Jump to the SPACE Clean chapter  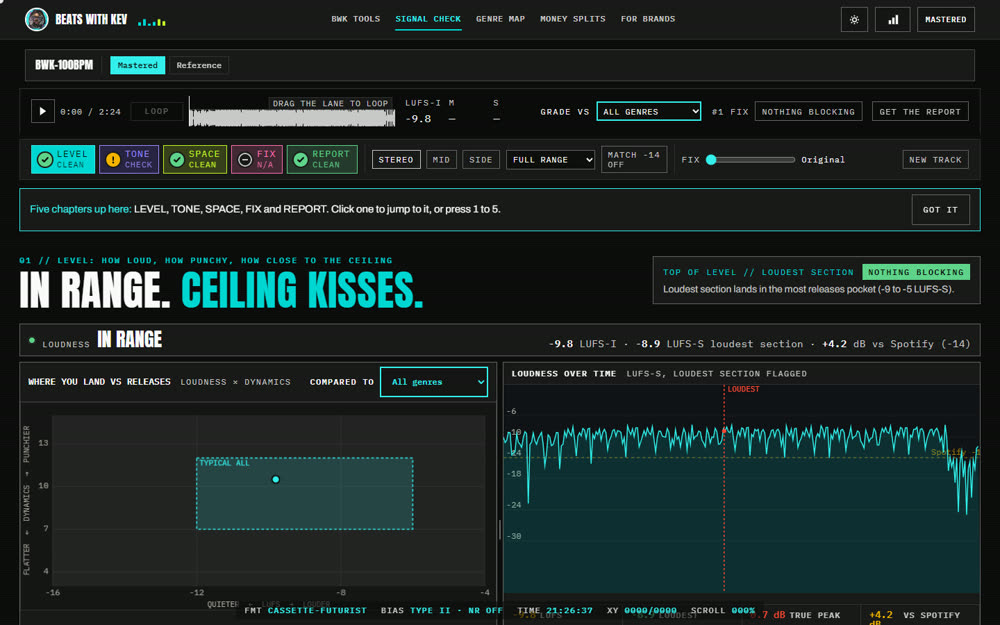tap(195, 159)
